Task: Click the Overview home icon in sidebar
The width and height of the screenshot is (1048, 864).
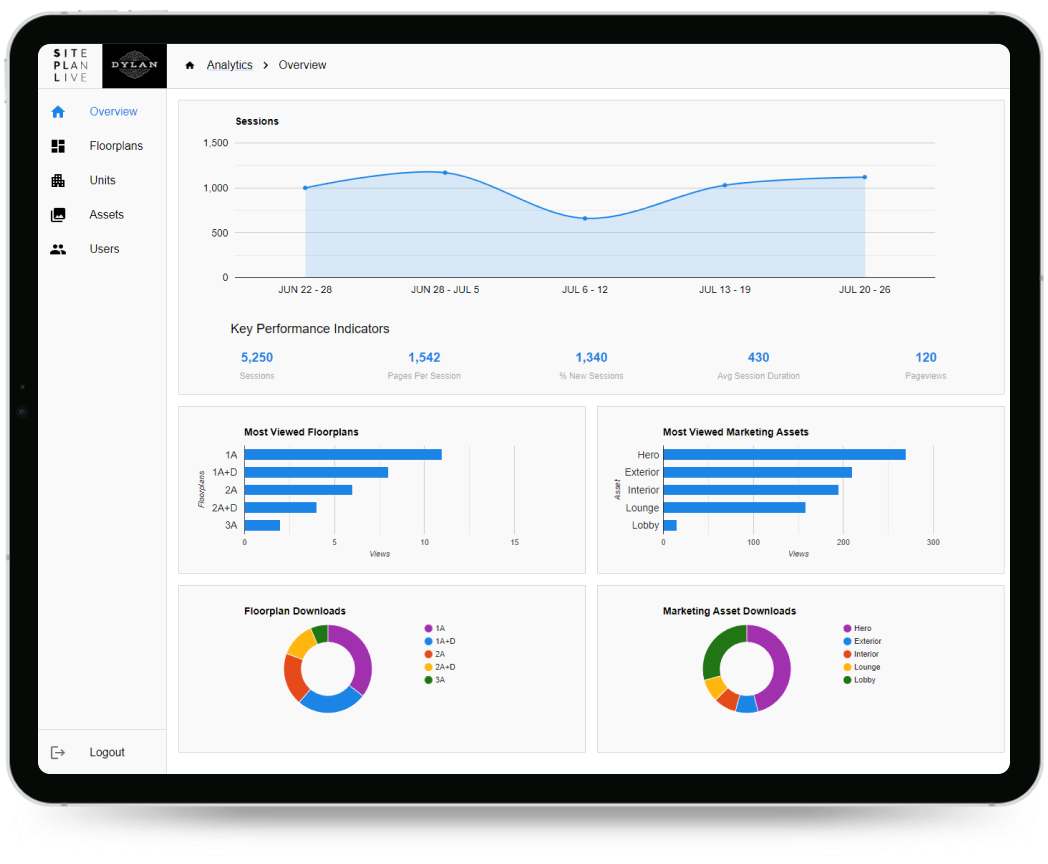Action: [x=58, y=112]
